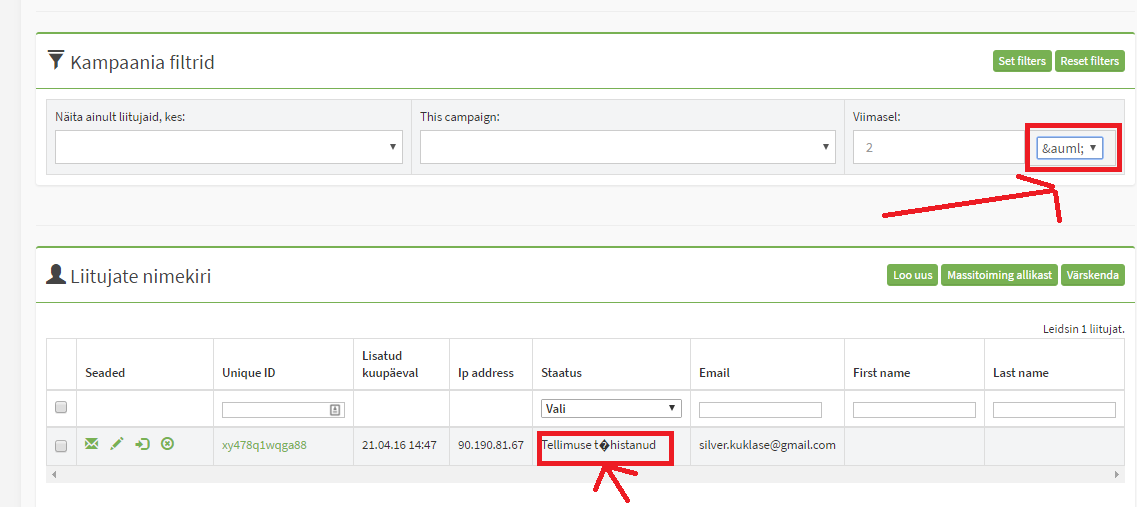Image resolution: width=1137 pixels, height=507 pixels.
Task: Click the small icon inside Unique ID filter
Action: (x=335, y=410)
